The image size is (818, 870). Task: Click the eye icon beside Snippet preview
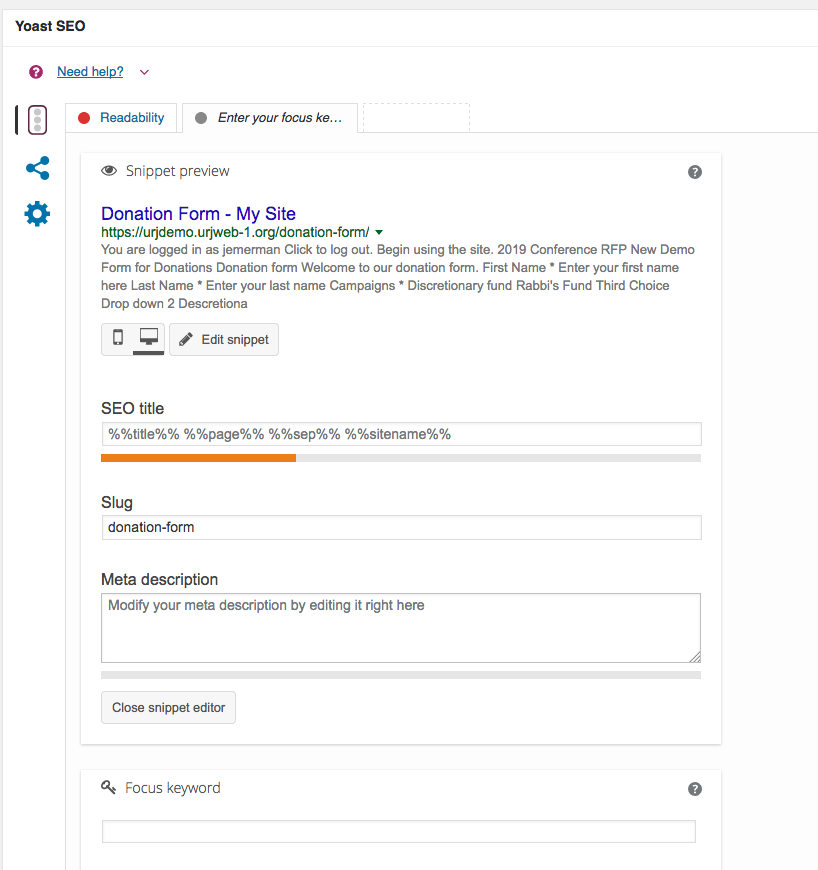[109, 171]
